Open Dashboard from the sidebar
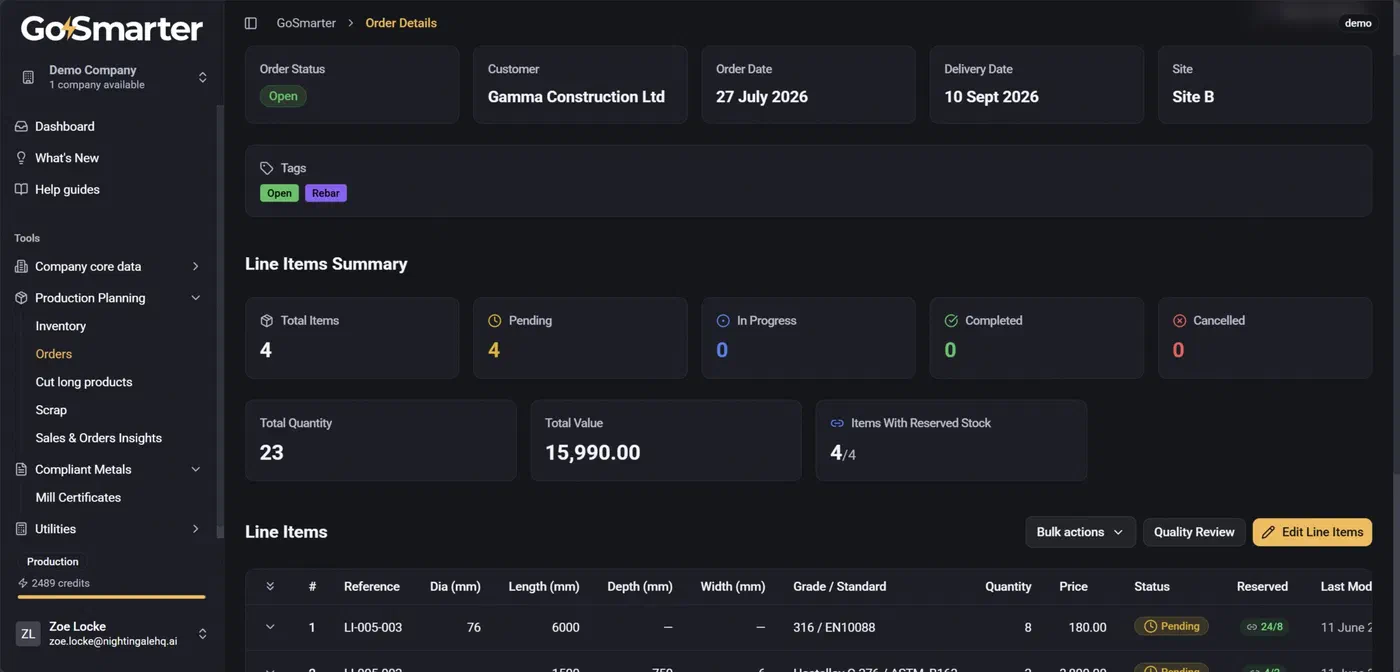 [x=65, y=127]
